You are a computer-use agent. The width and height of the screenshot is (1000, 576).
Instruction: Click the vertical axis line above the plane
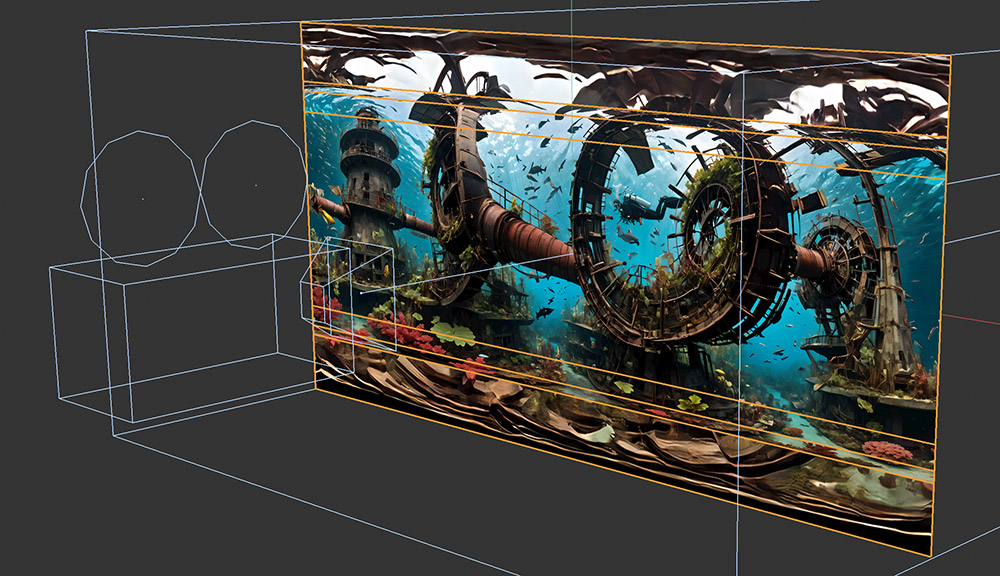[x=572, y=12]
